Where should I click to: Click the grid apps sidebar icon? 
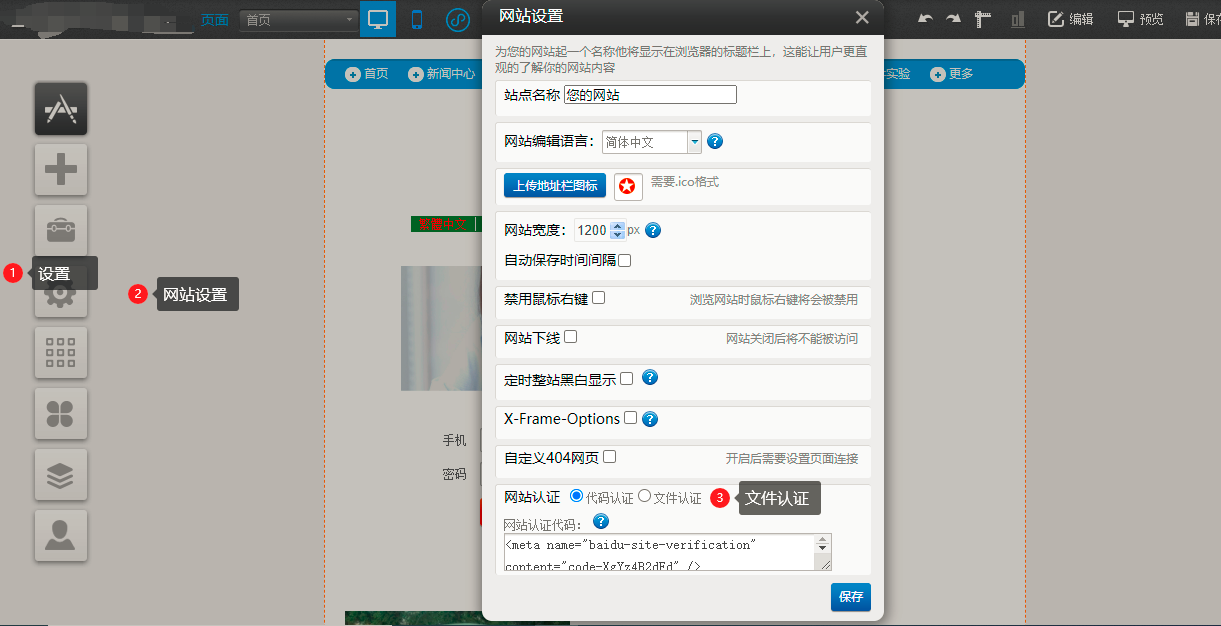[61, 353]
